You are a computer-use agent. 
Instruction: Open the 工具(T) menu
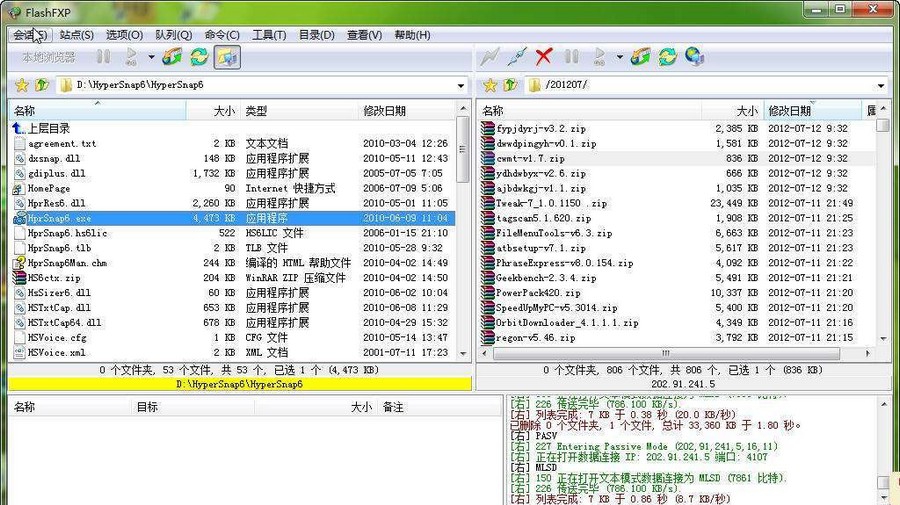269,35
